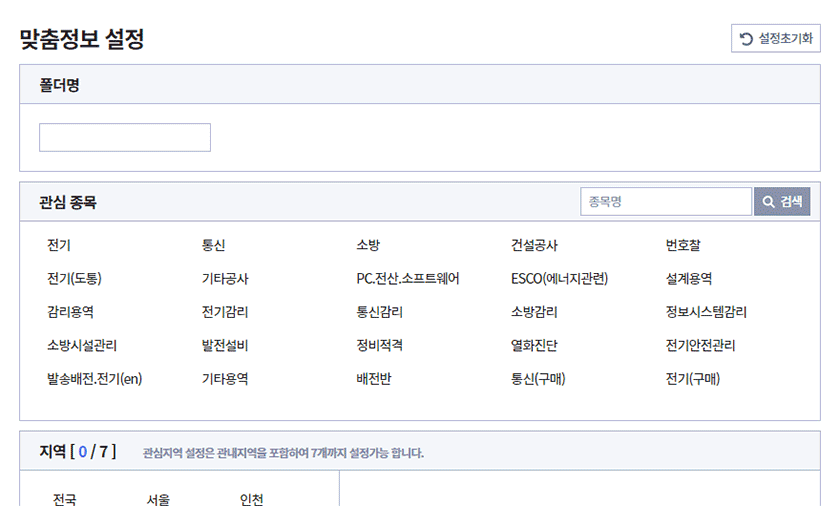Pick the 통신(구매) category
This screenshot has height=506, width=840.
coord(538,379)
